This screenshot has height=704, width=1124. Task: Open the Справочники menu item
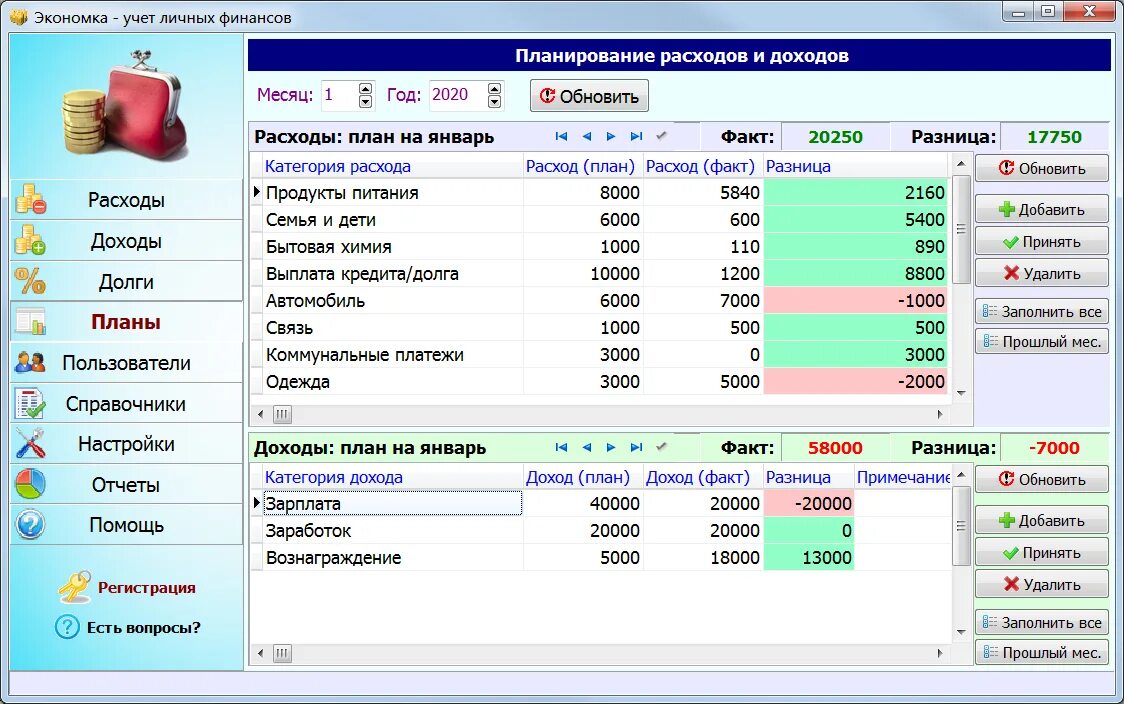tap(126, 404)
